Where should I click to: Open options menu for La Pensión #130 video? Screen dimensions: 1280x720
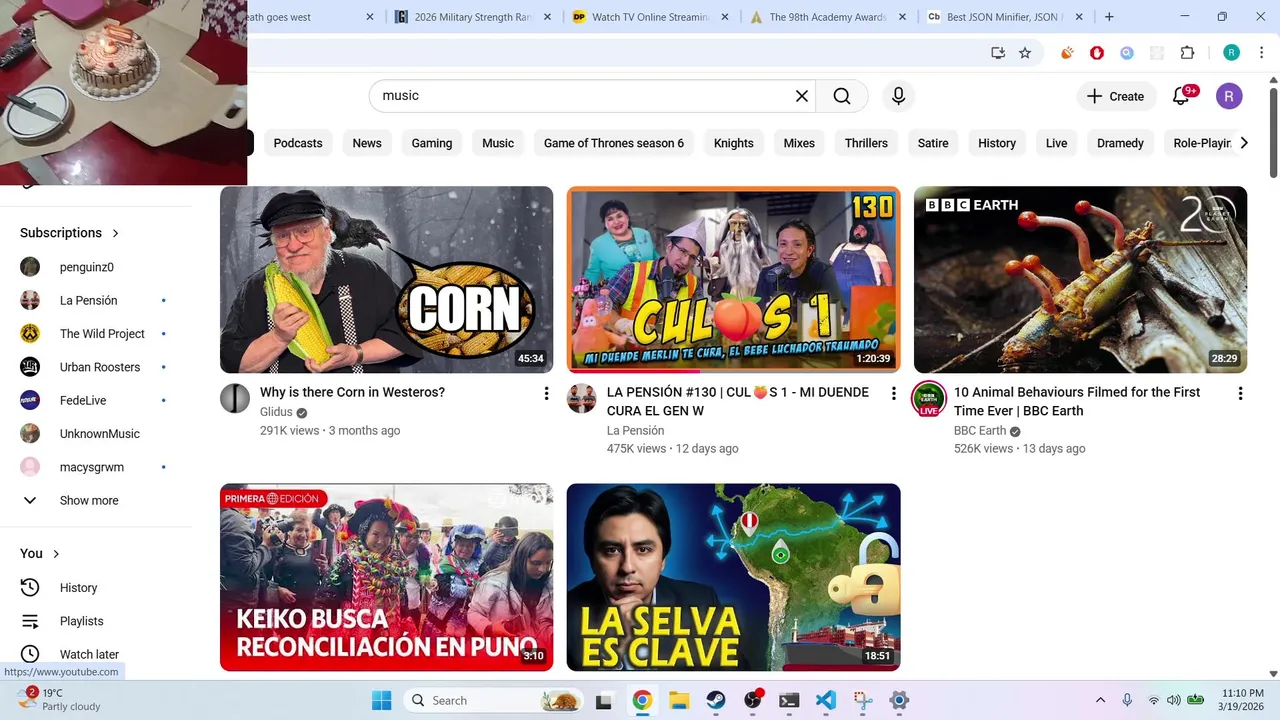[x=894, y=394]
